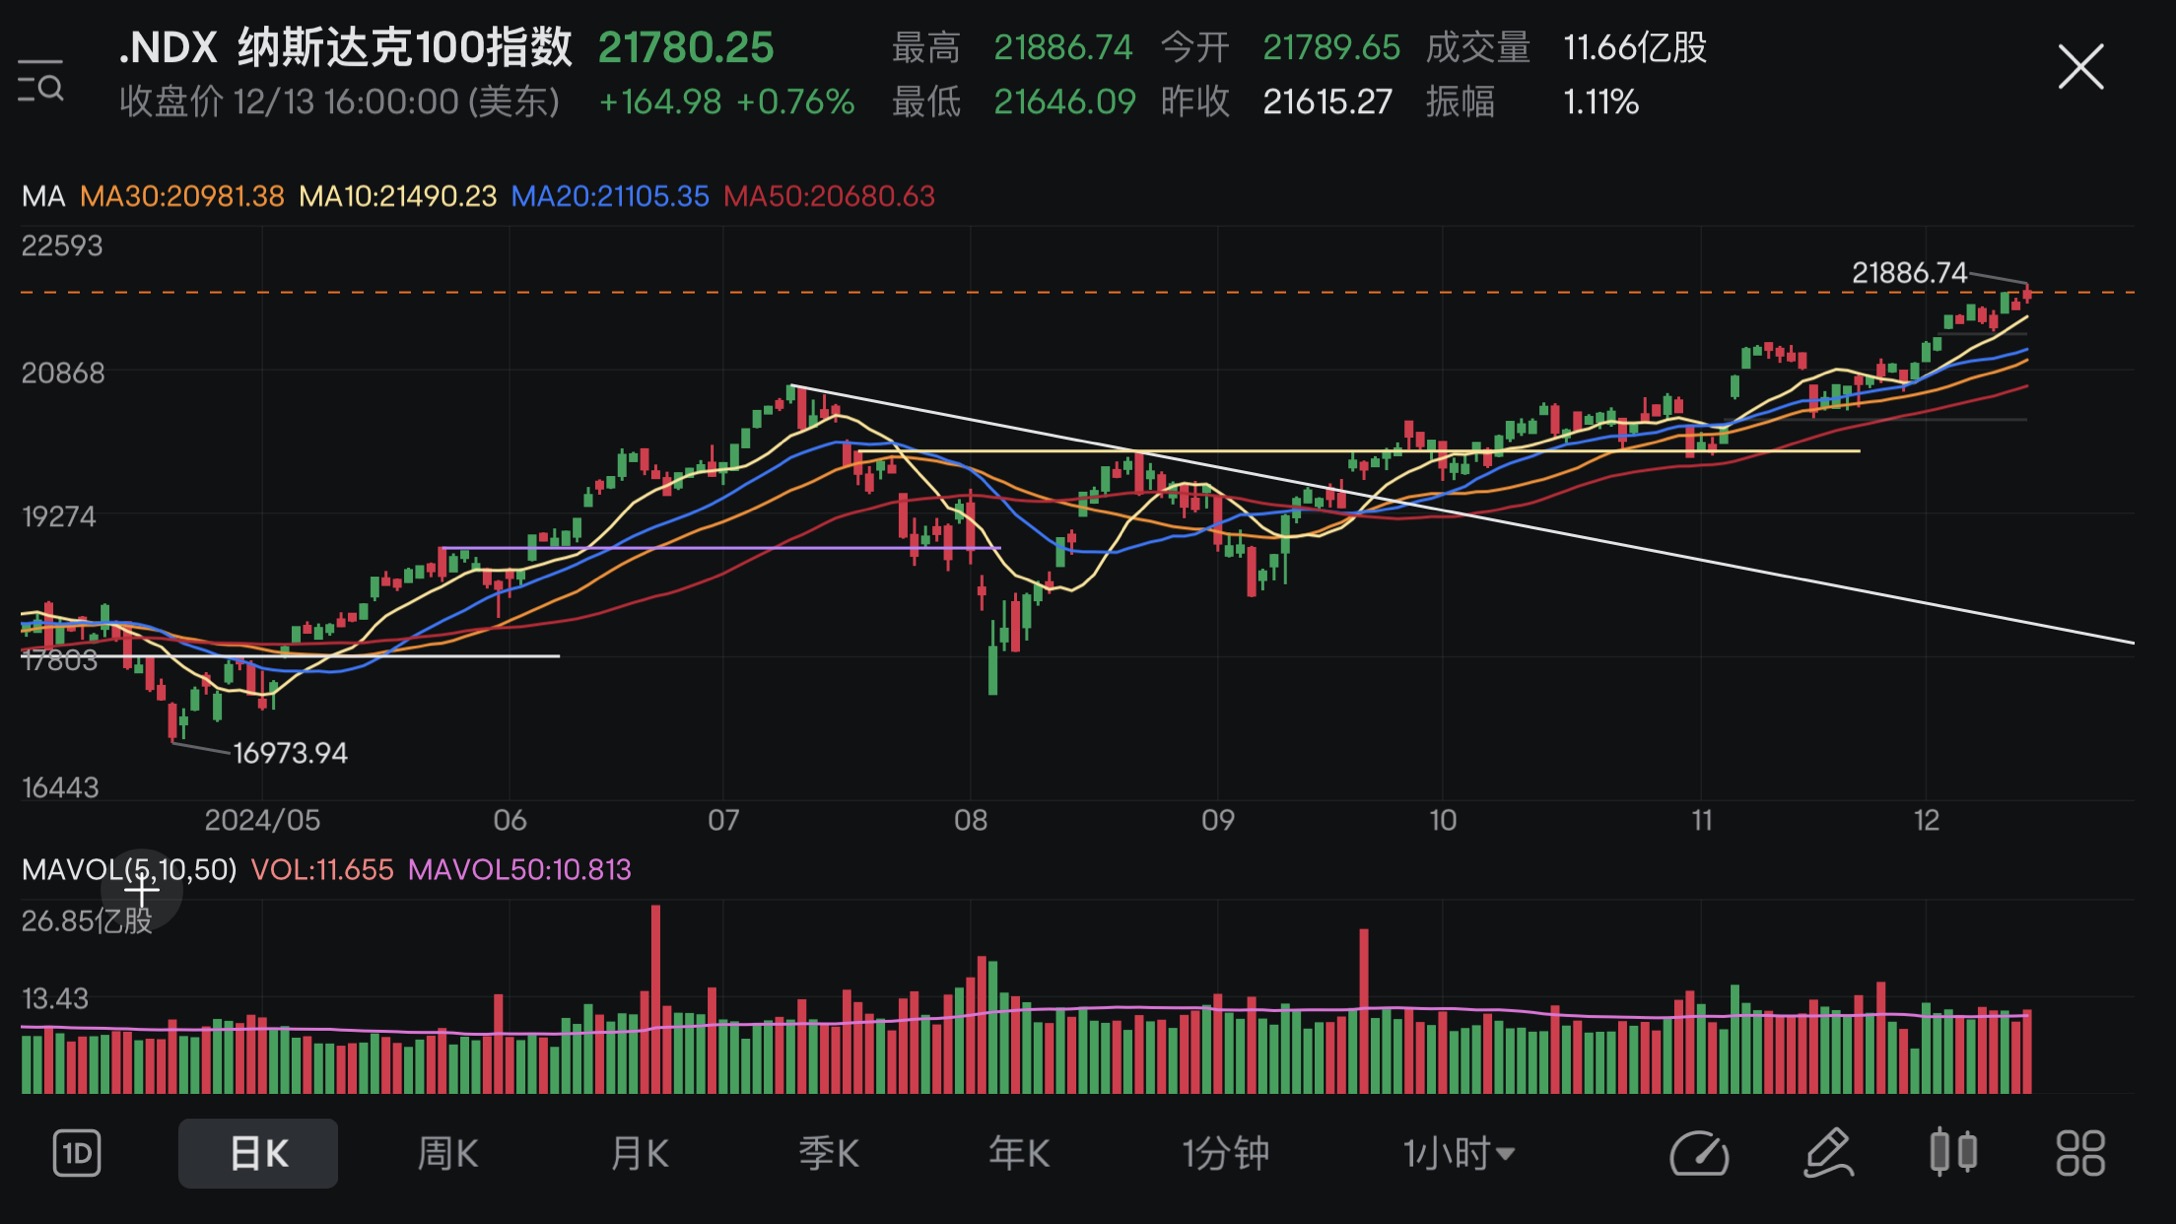Open the speedometer indicator icon
The image size is (2176, 1224).
point(1699,1154)
